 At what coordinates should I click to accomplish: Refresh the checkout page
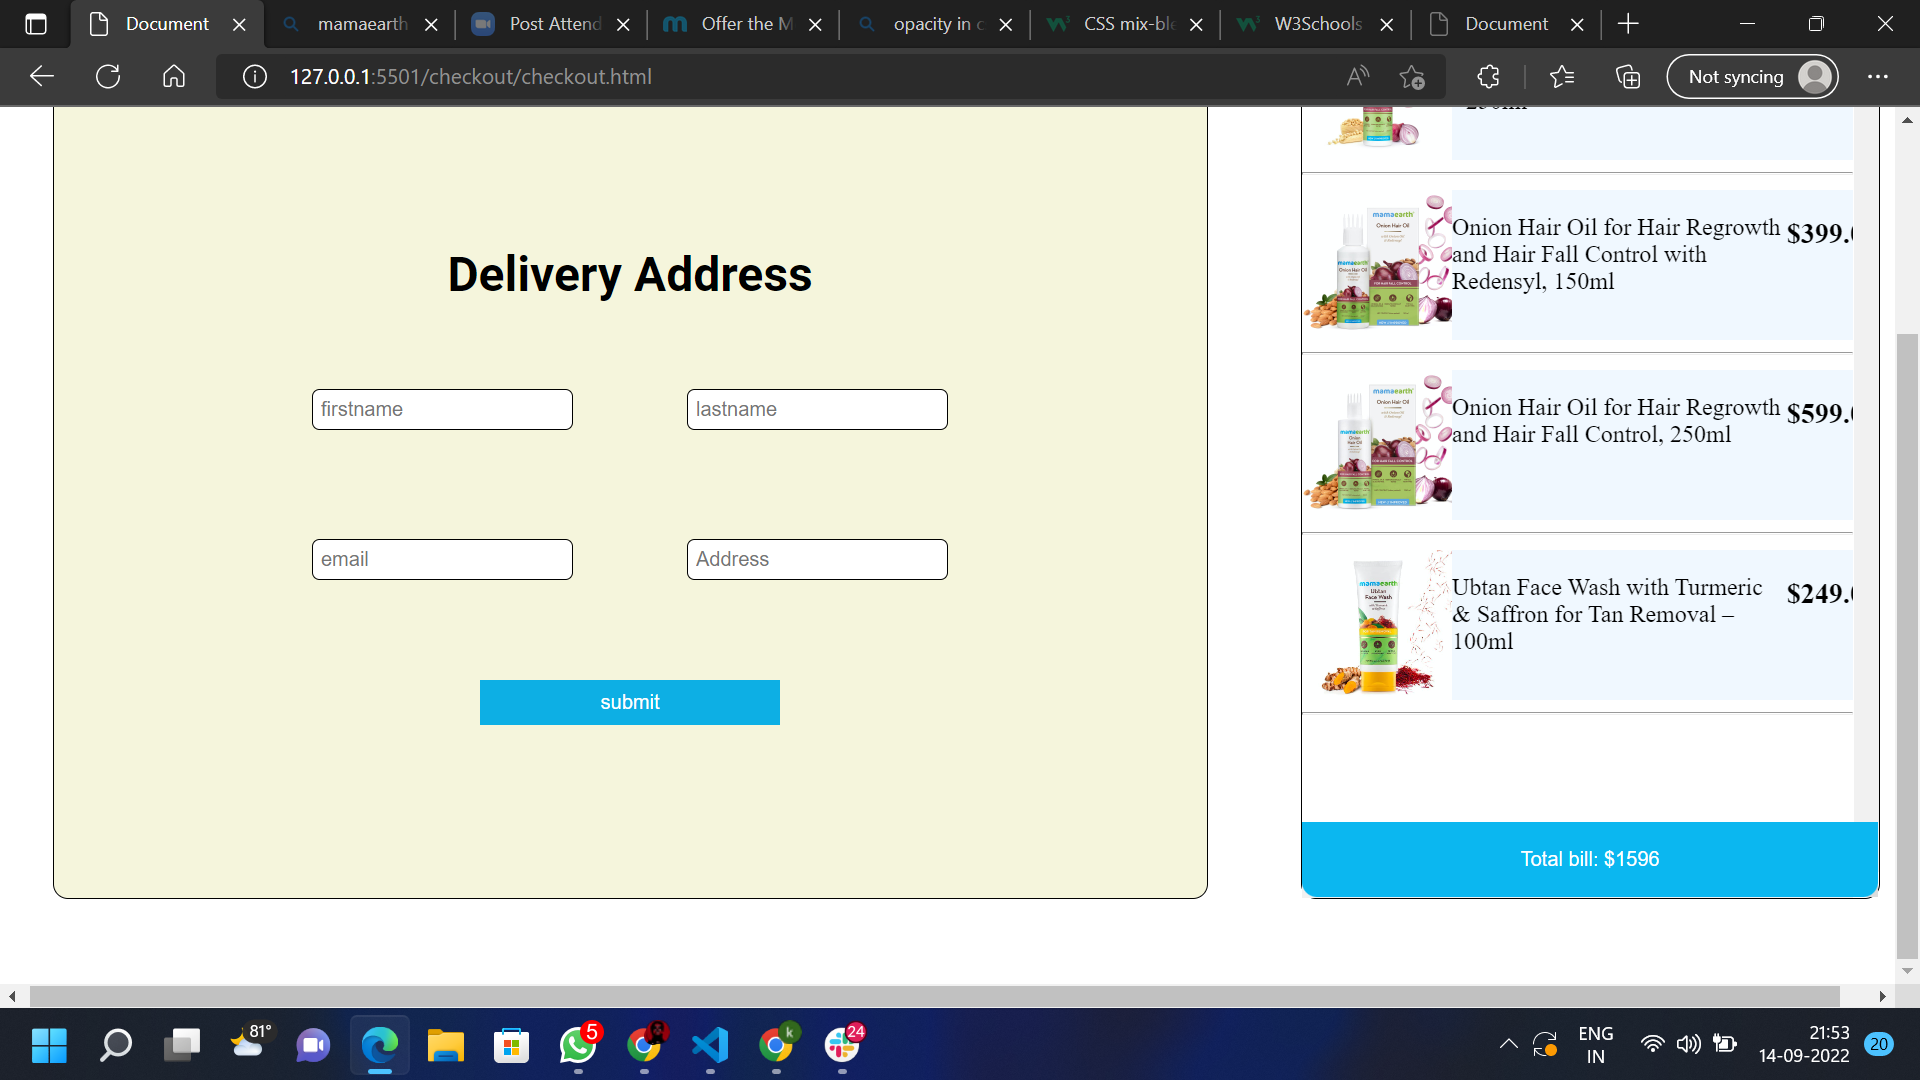(x=107, y=76)
